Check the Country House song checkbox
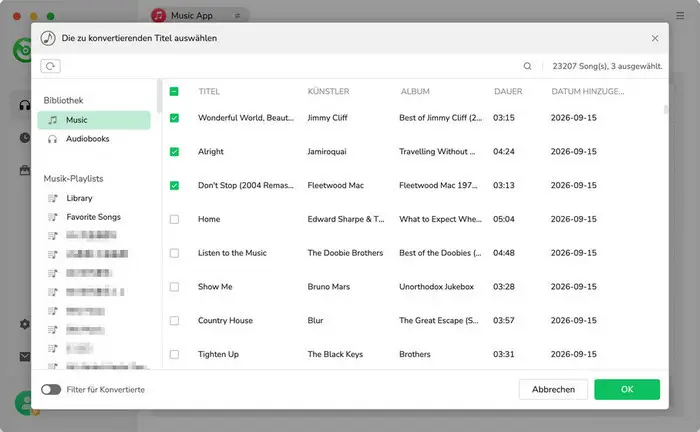The height and width of the screenshot is (432, 700). 174,320
